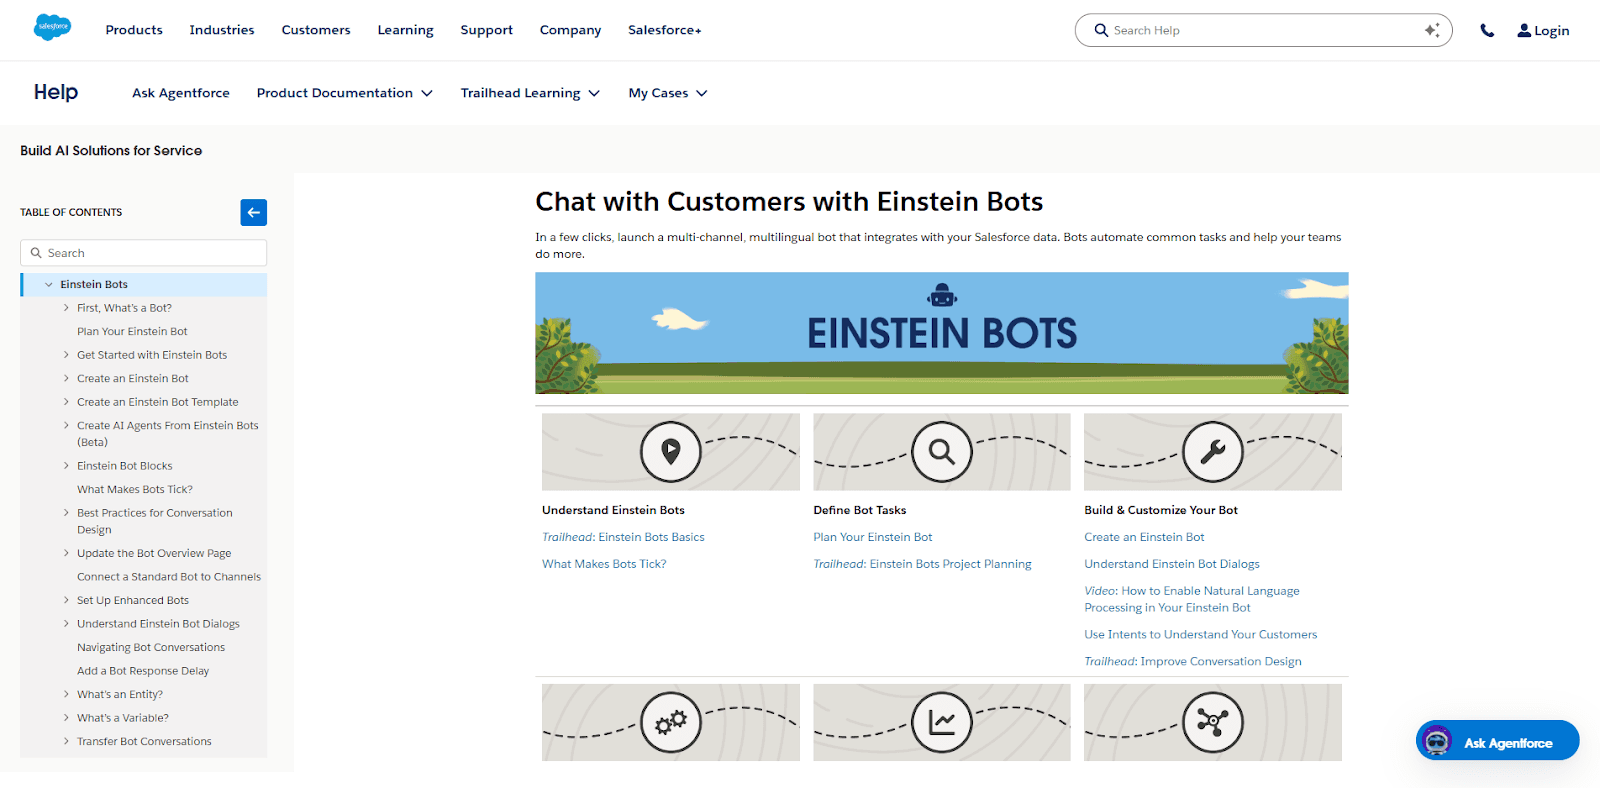
Task: Select Navigating Bot Conversations in sidebar
Action: (151, 647)
